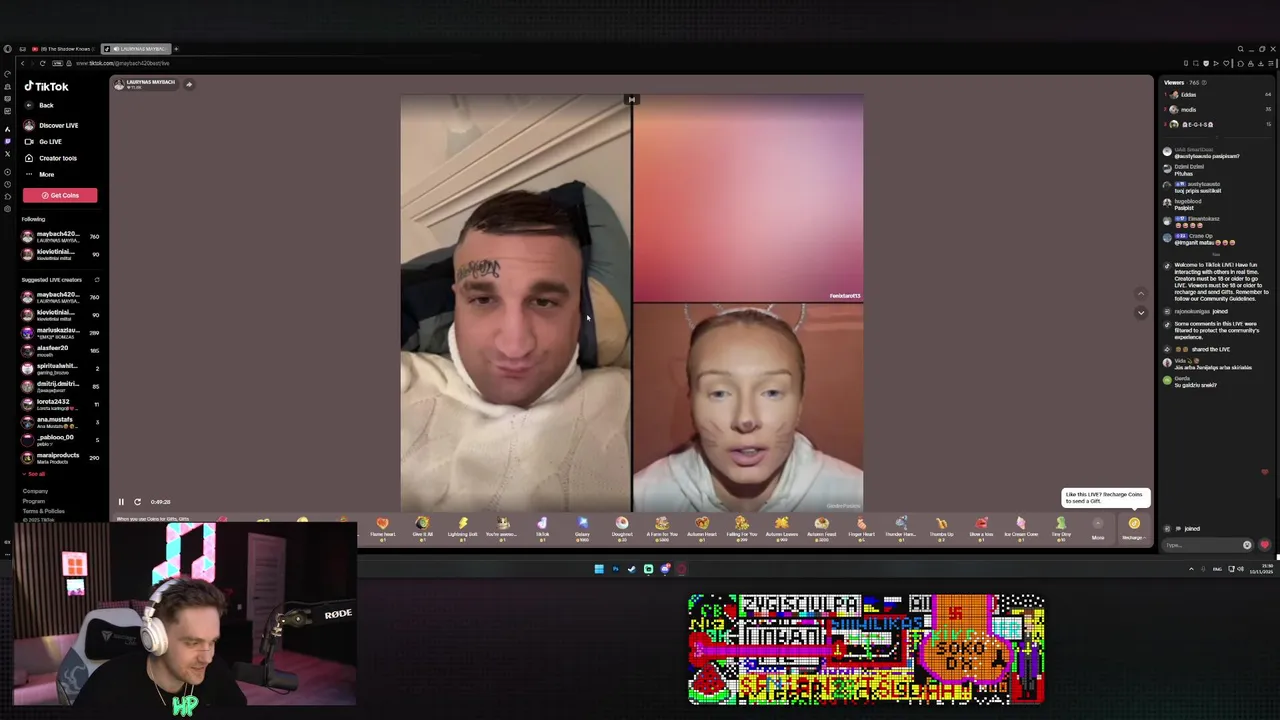This screenshot has width=1280, height=720.
Task: Switch to The Shadow Knows browser tab
Action: pos(62,49)
